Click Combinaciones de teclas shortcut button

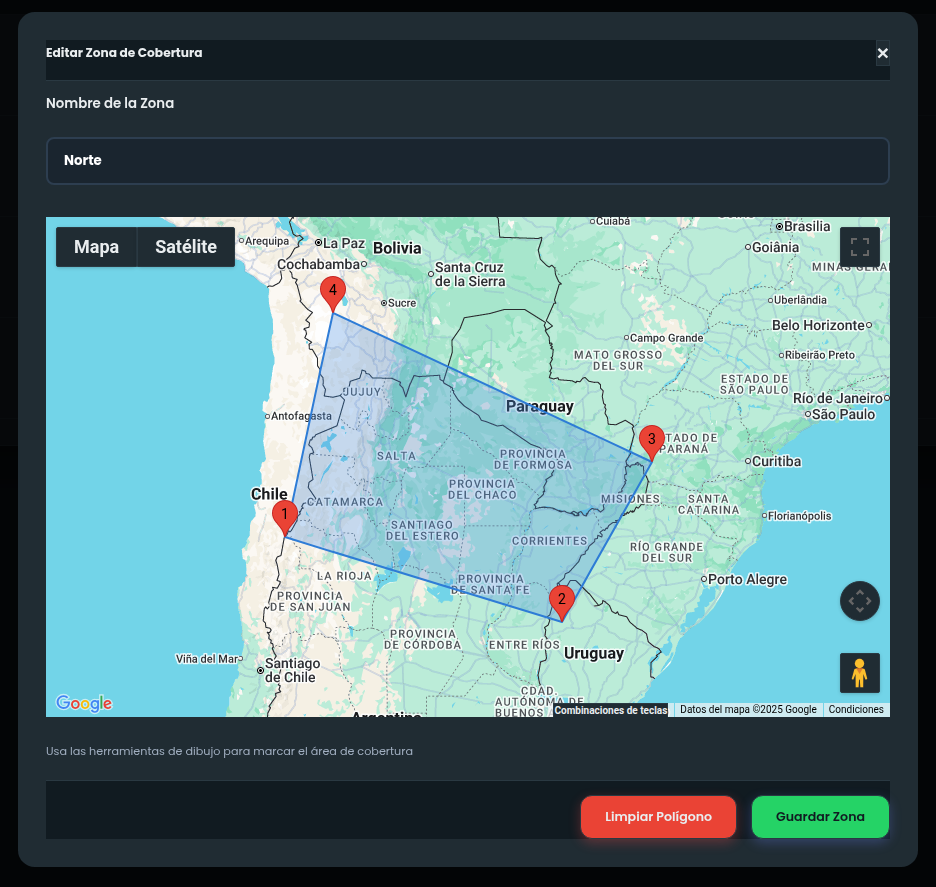[611, 710]
